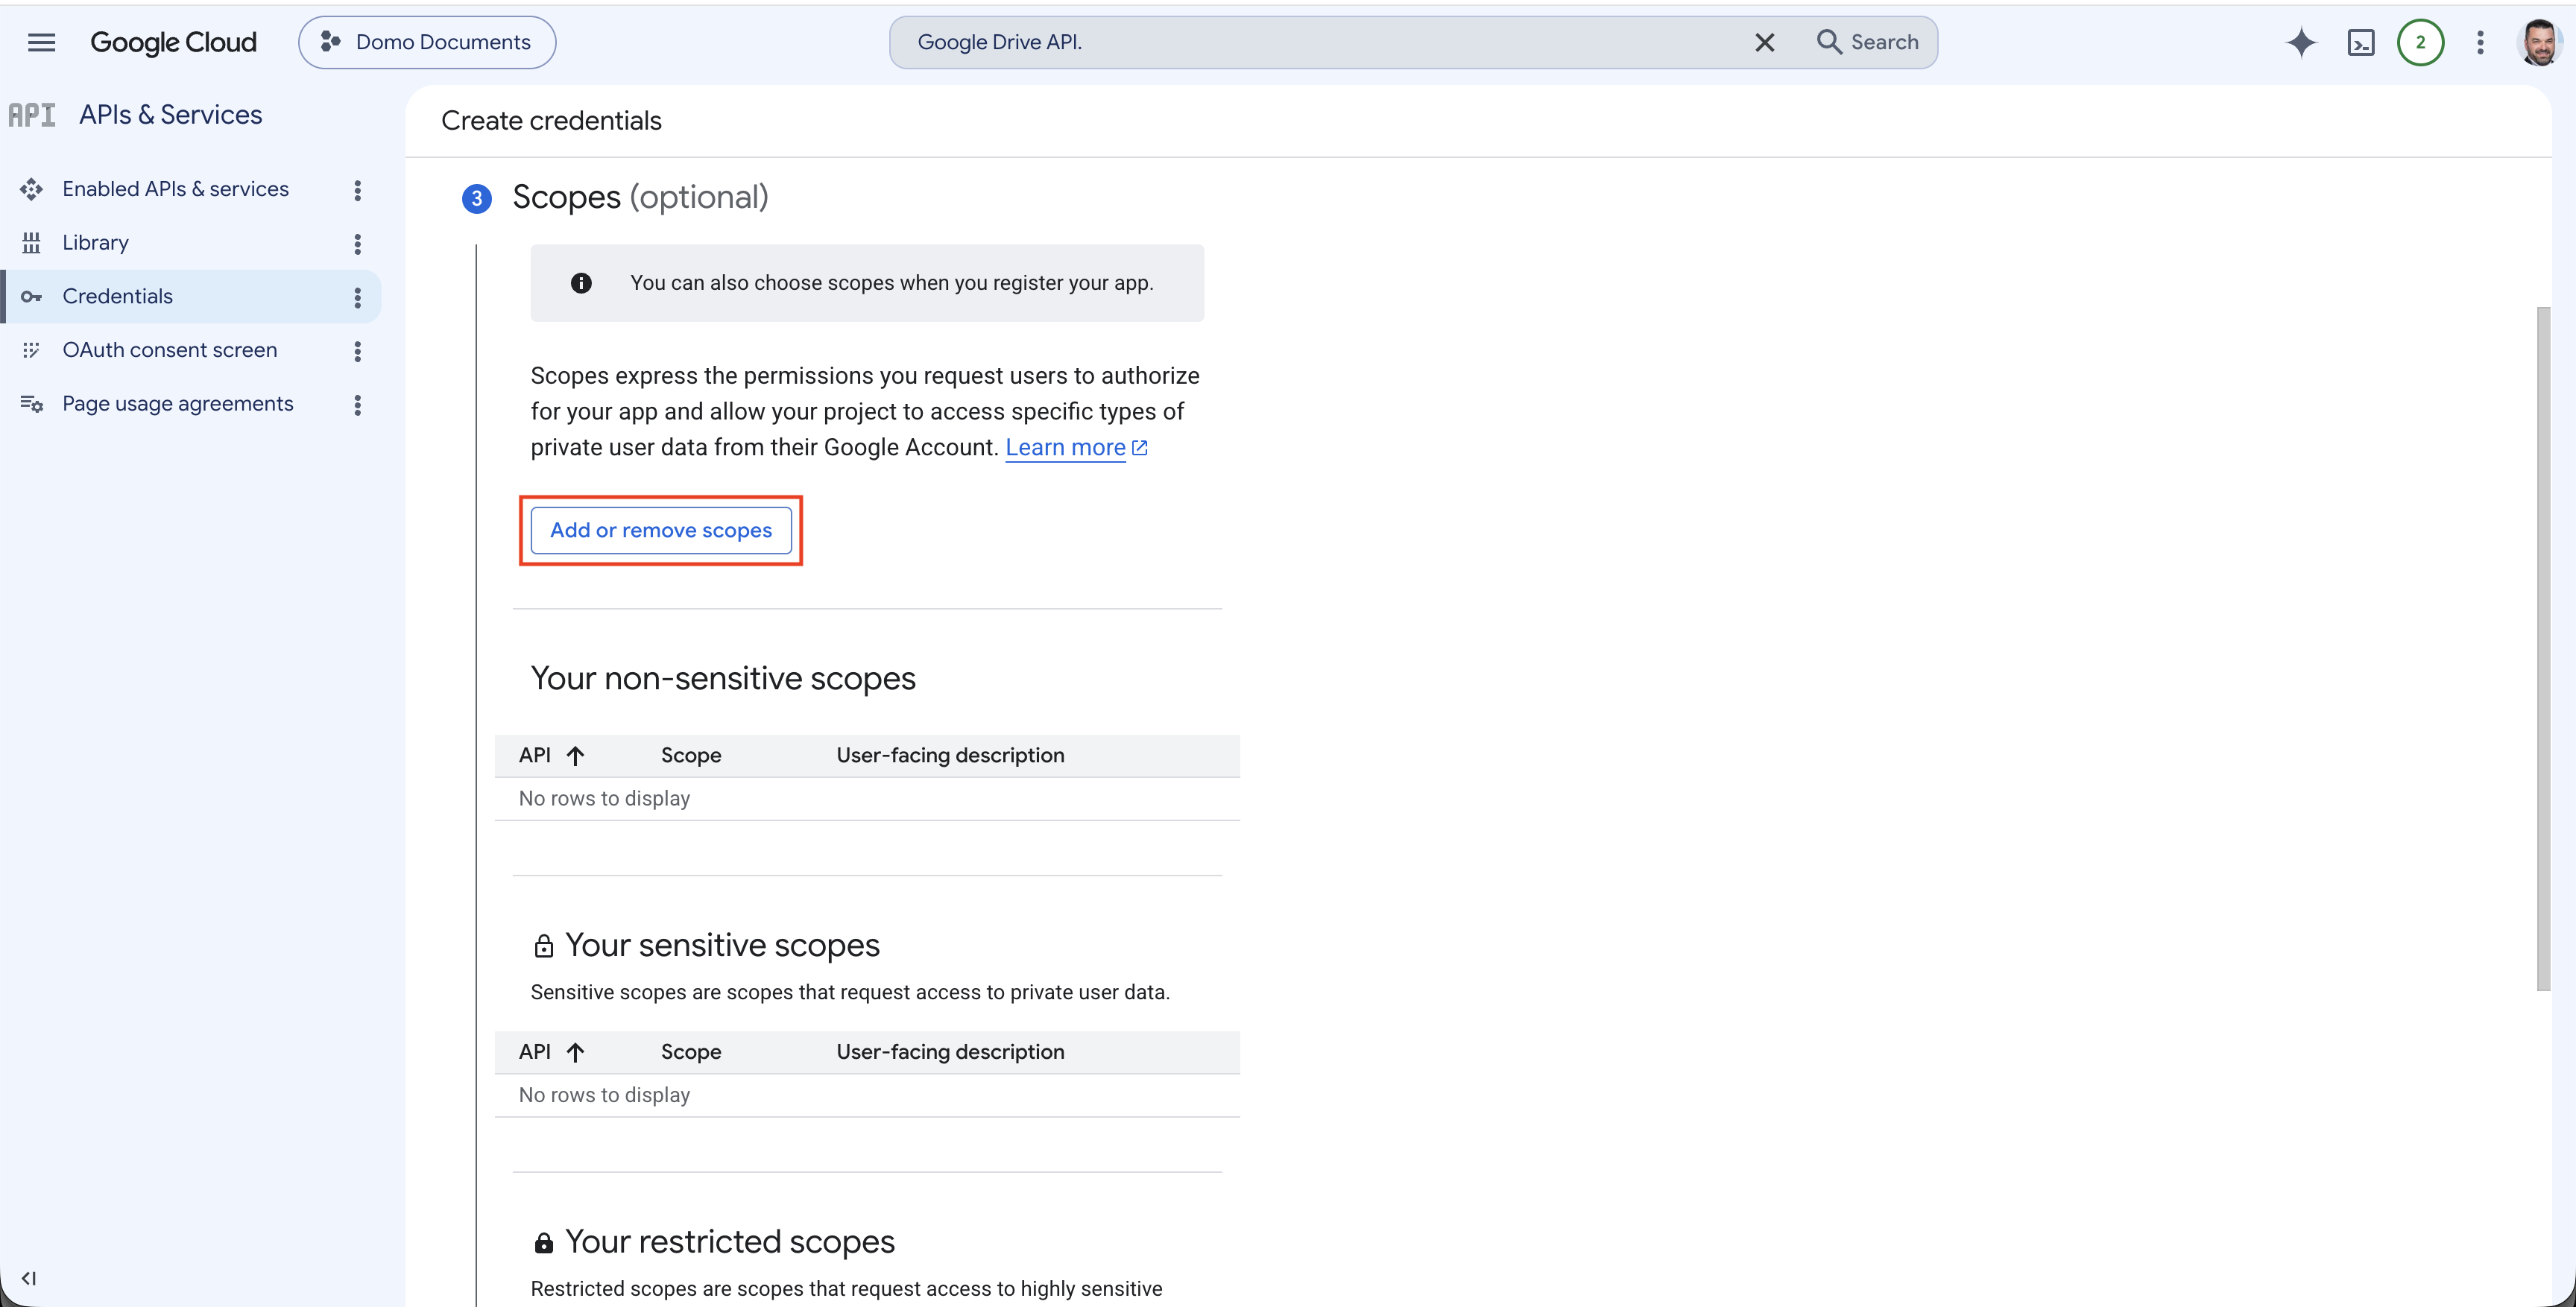Click the Enabled APIs & services diamond icon

tap(31, 189)
